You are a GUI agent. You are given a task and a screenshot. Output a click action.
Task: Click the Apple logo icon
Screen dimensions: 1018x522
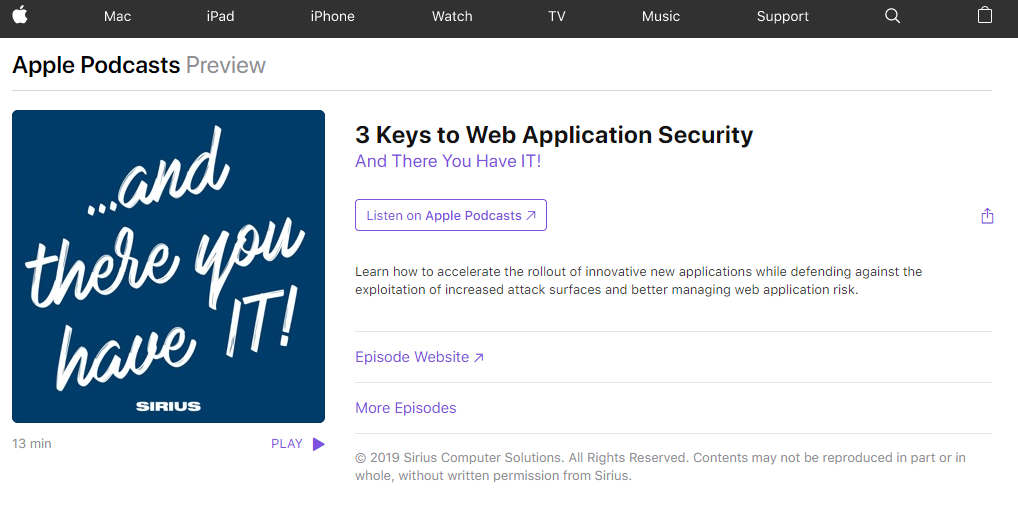pyautogui.click(x=20, y=15)
